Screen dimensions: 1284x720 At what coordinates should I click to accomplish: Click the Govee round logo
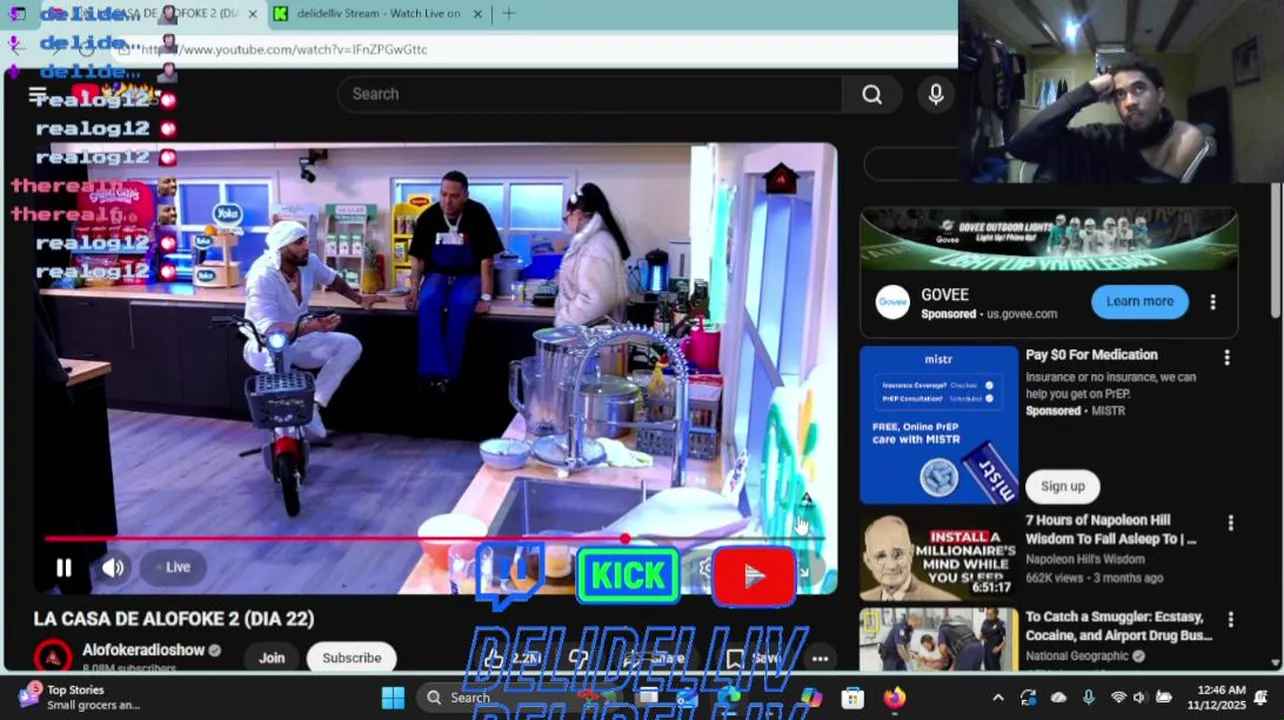point(893,302)
